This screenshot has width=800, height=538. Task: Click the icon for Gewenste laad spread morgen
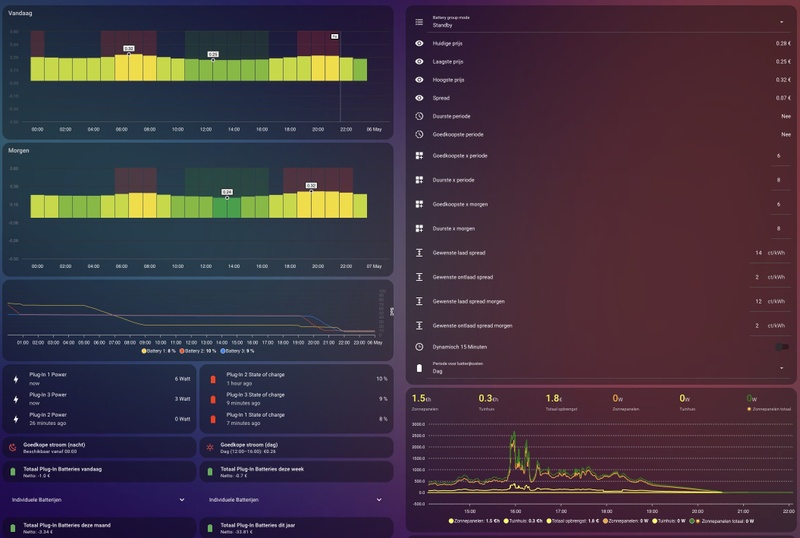tap(419, 301)
